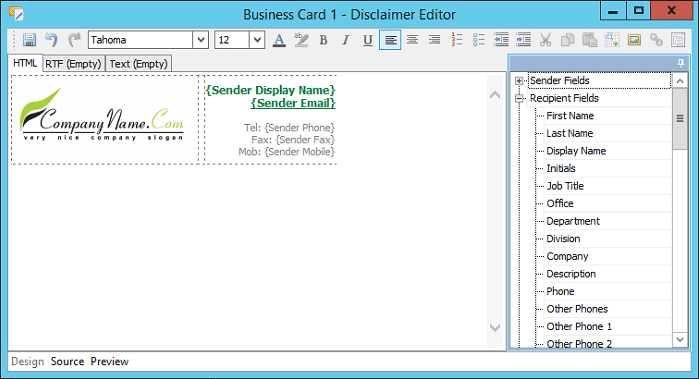The width and height of the screenshot is (699, 379).
Task: Select the Office field
Action: (560, 204)
